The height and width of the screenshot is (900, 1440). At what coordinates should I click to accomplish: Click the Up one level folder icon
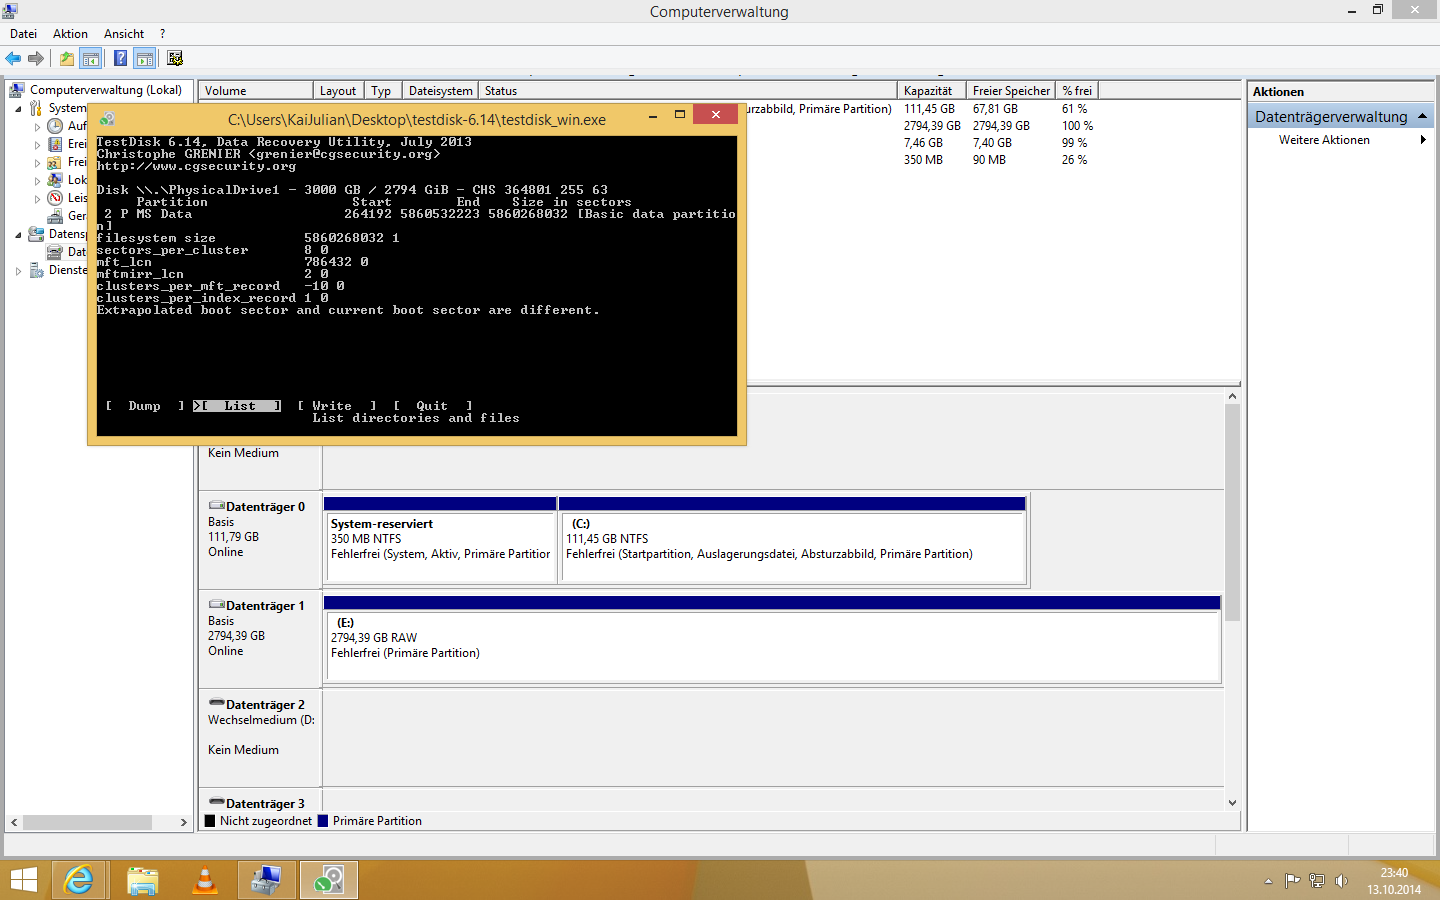click(x=66, y=59)
